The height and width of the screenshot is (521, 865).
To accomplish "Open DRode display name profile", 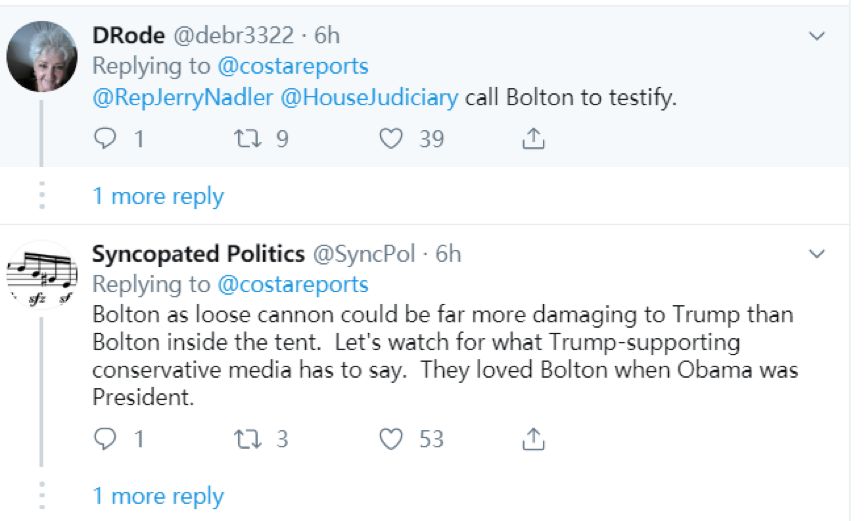I will (127, 36).
